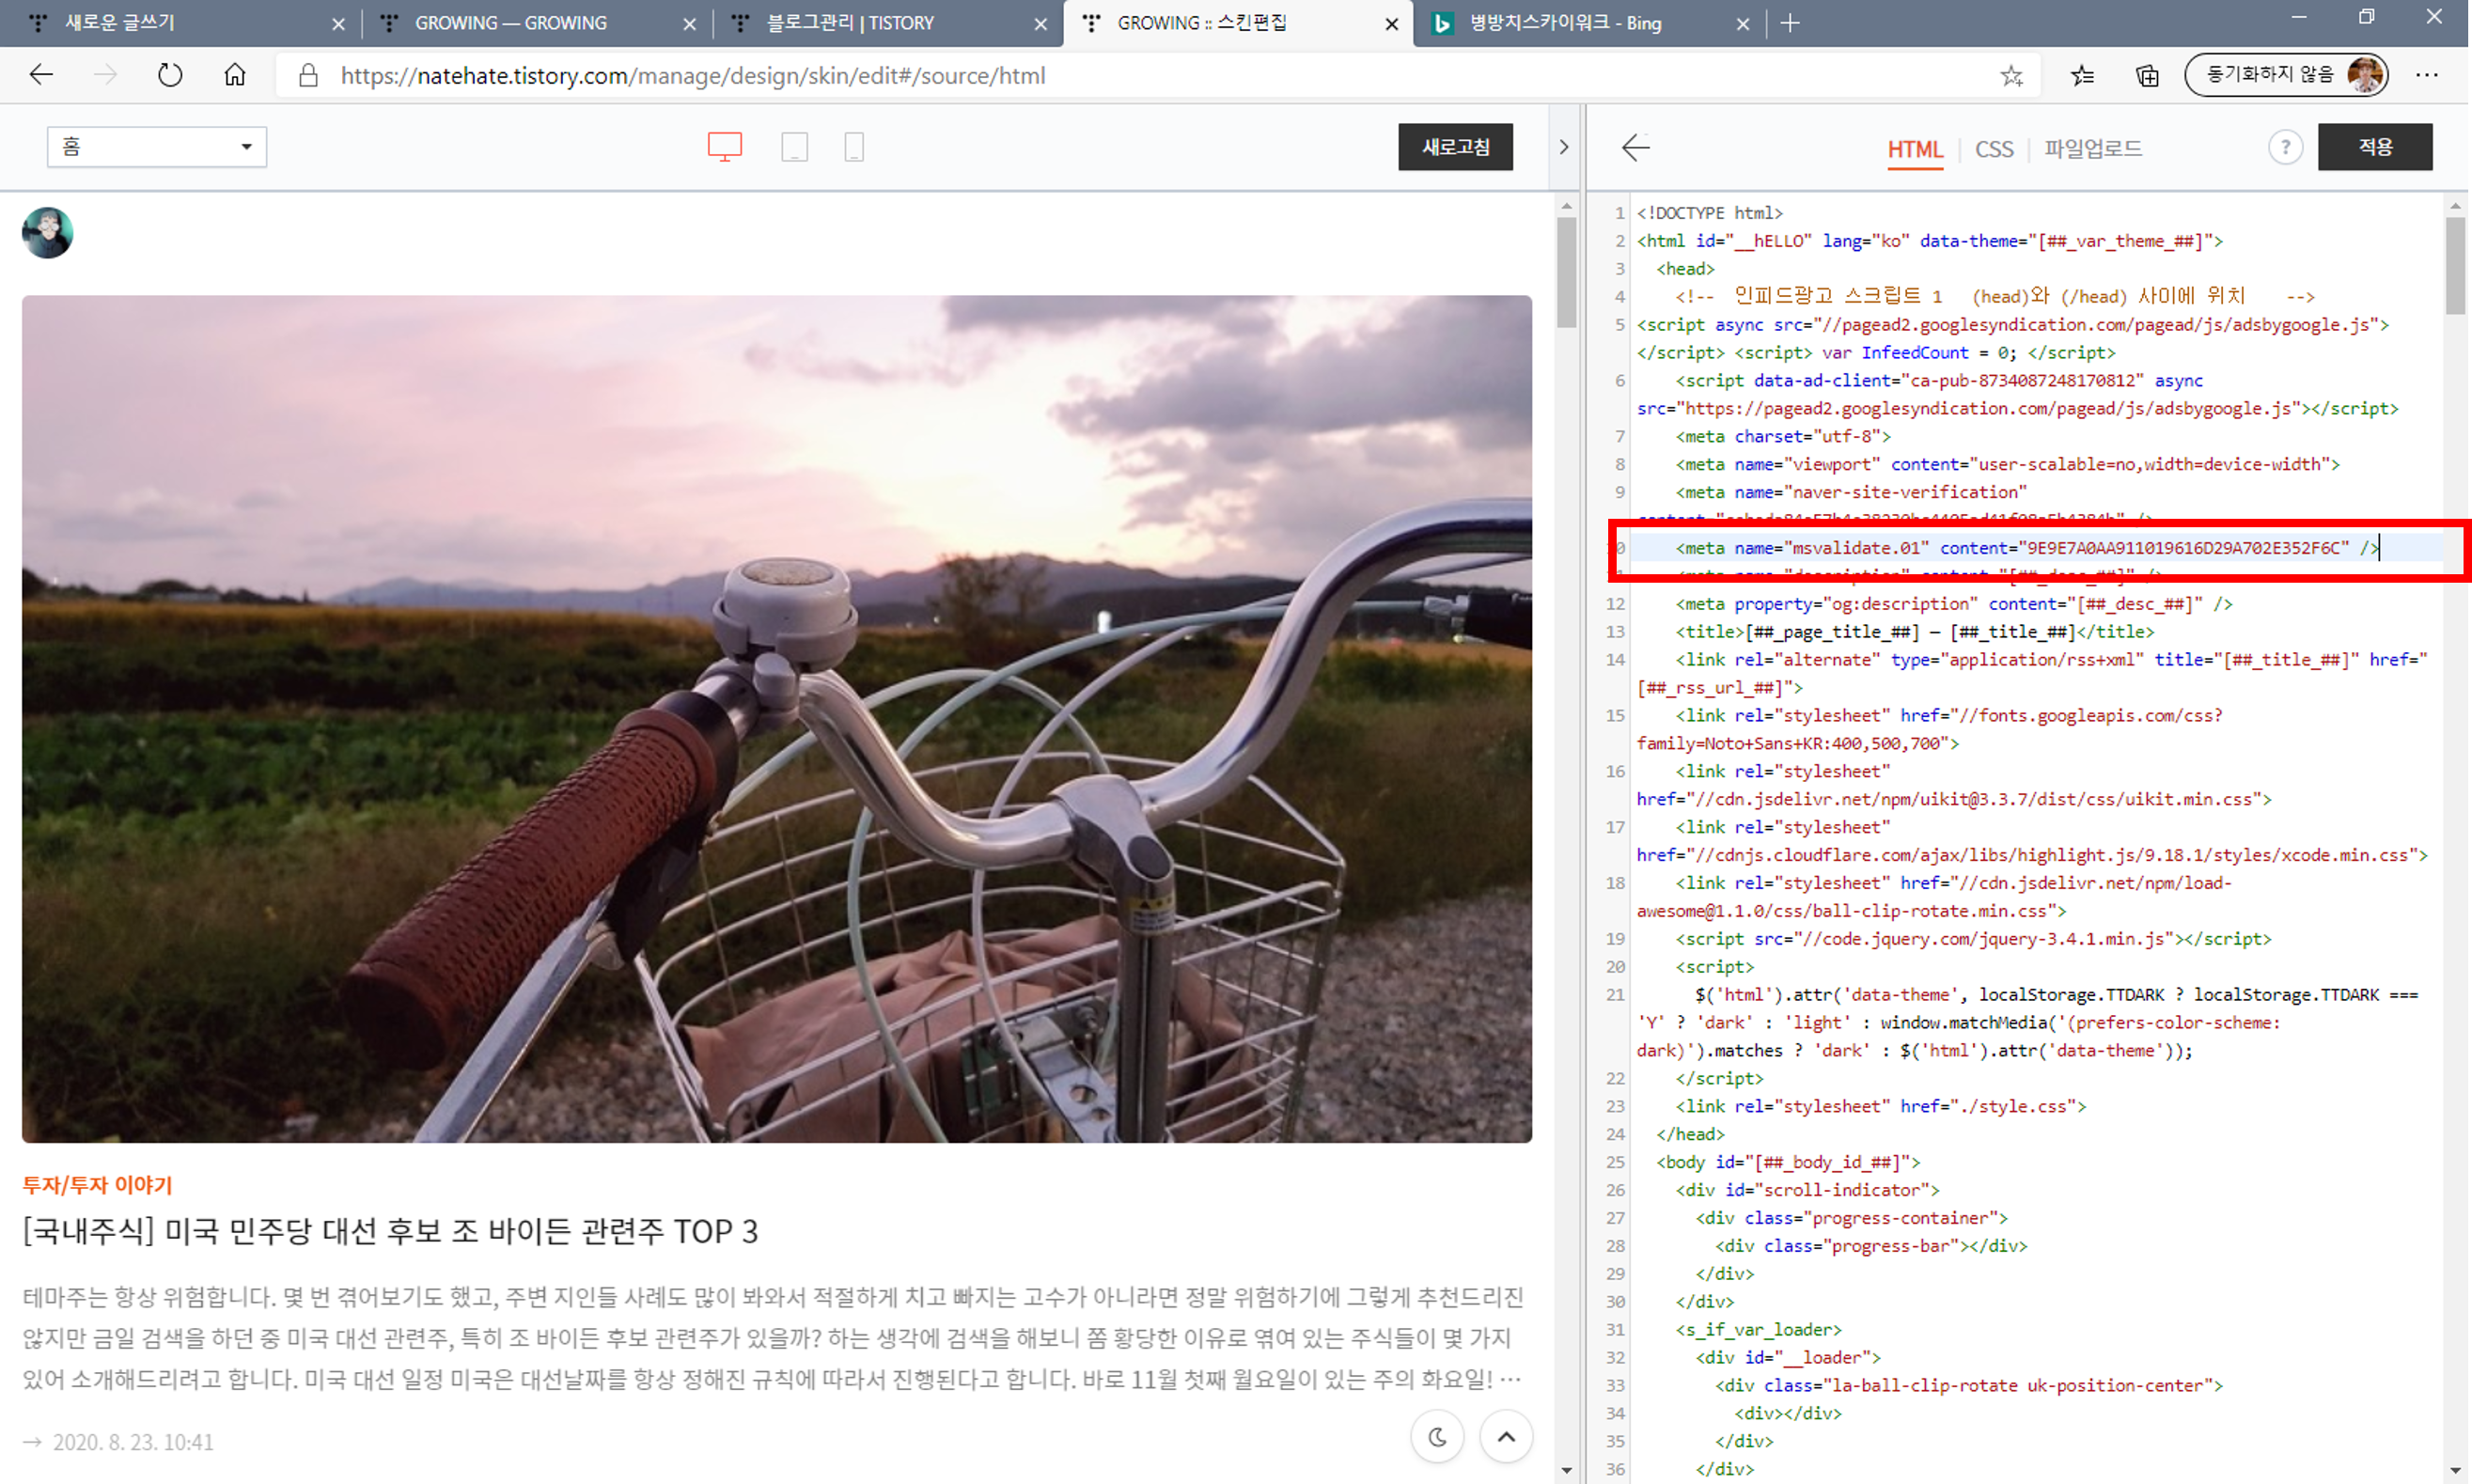Close the Bing tab
The width and height of the screenshot is (2472, 1484).
coord(1743,24)
